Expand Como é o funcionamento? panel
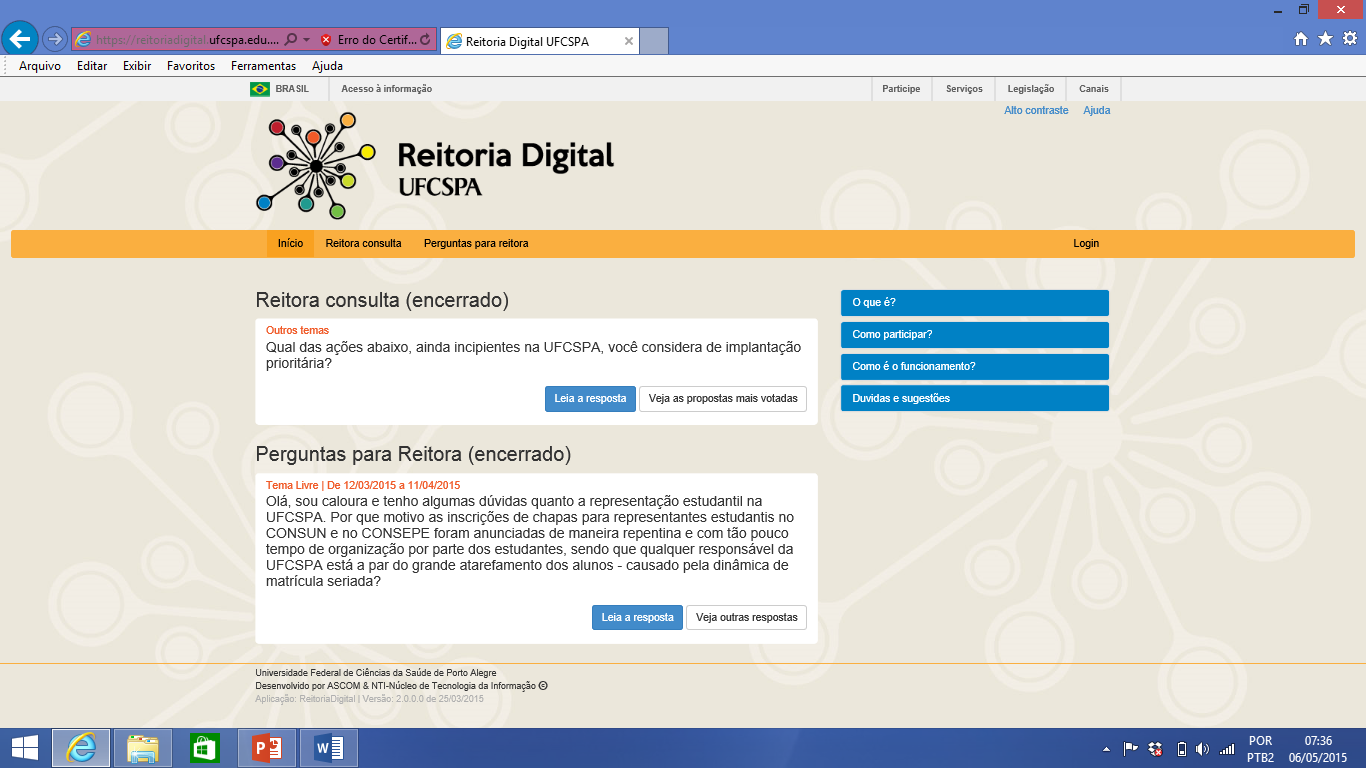The image size is (1366, 768). coord(975,366)
